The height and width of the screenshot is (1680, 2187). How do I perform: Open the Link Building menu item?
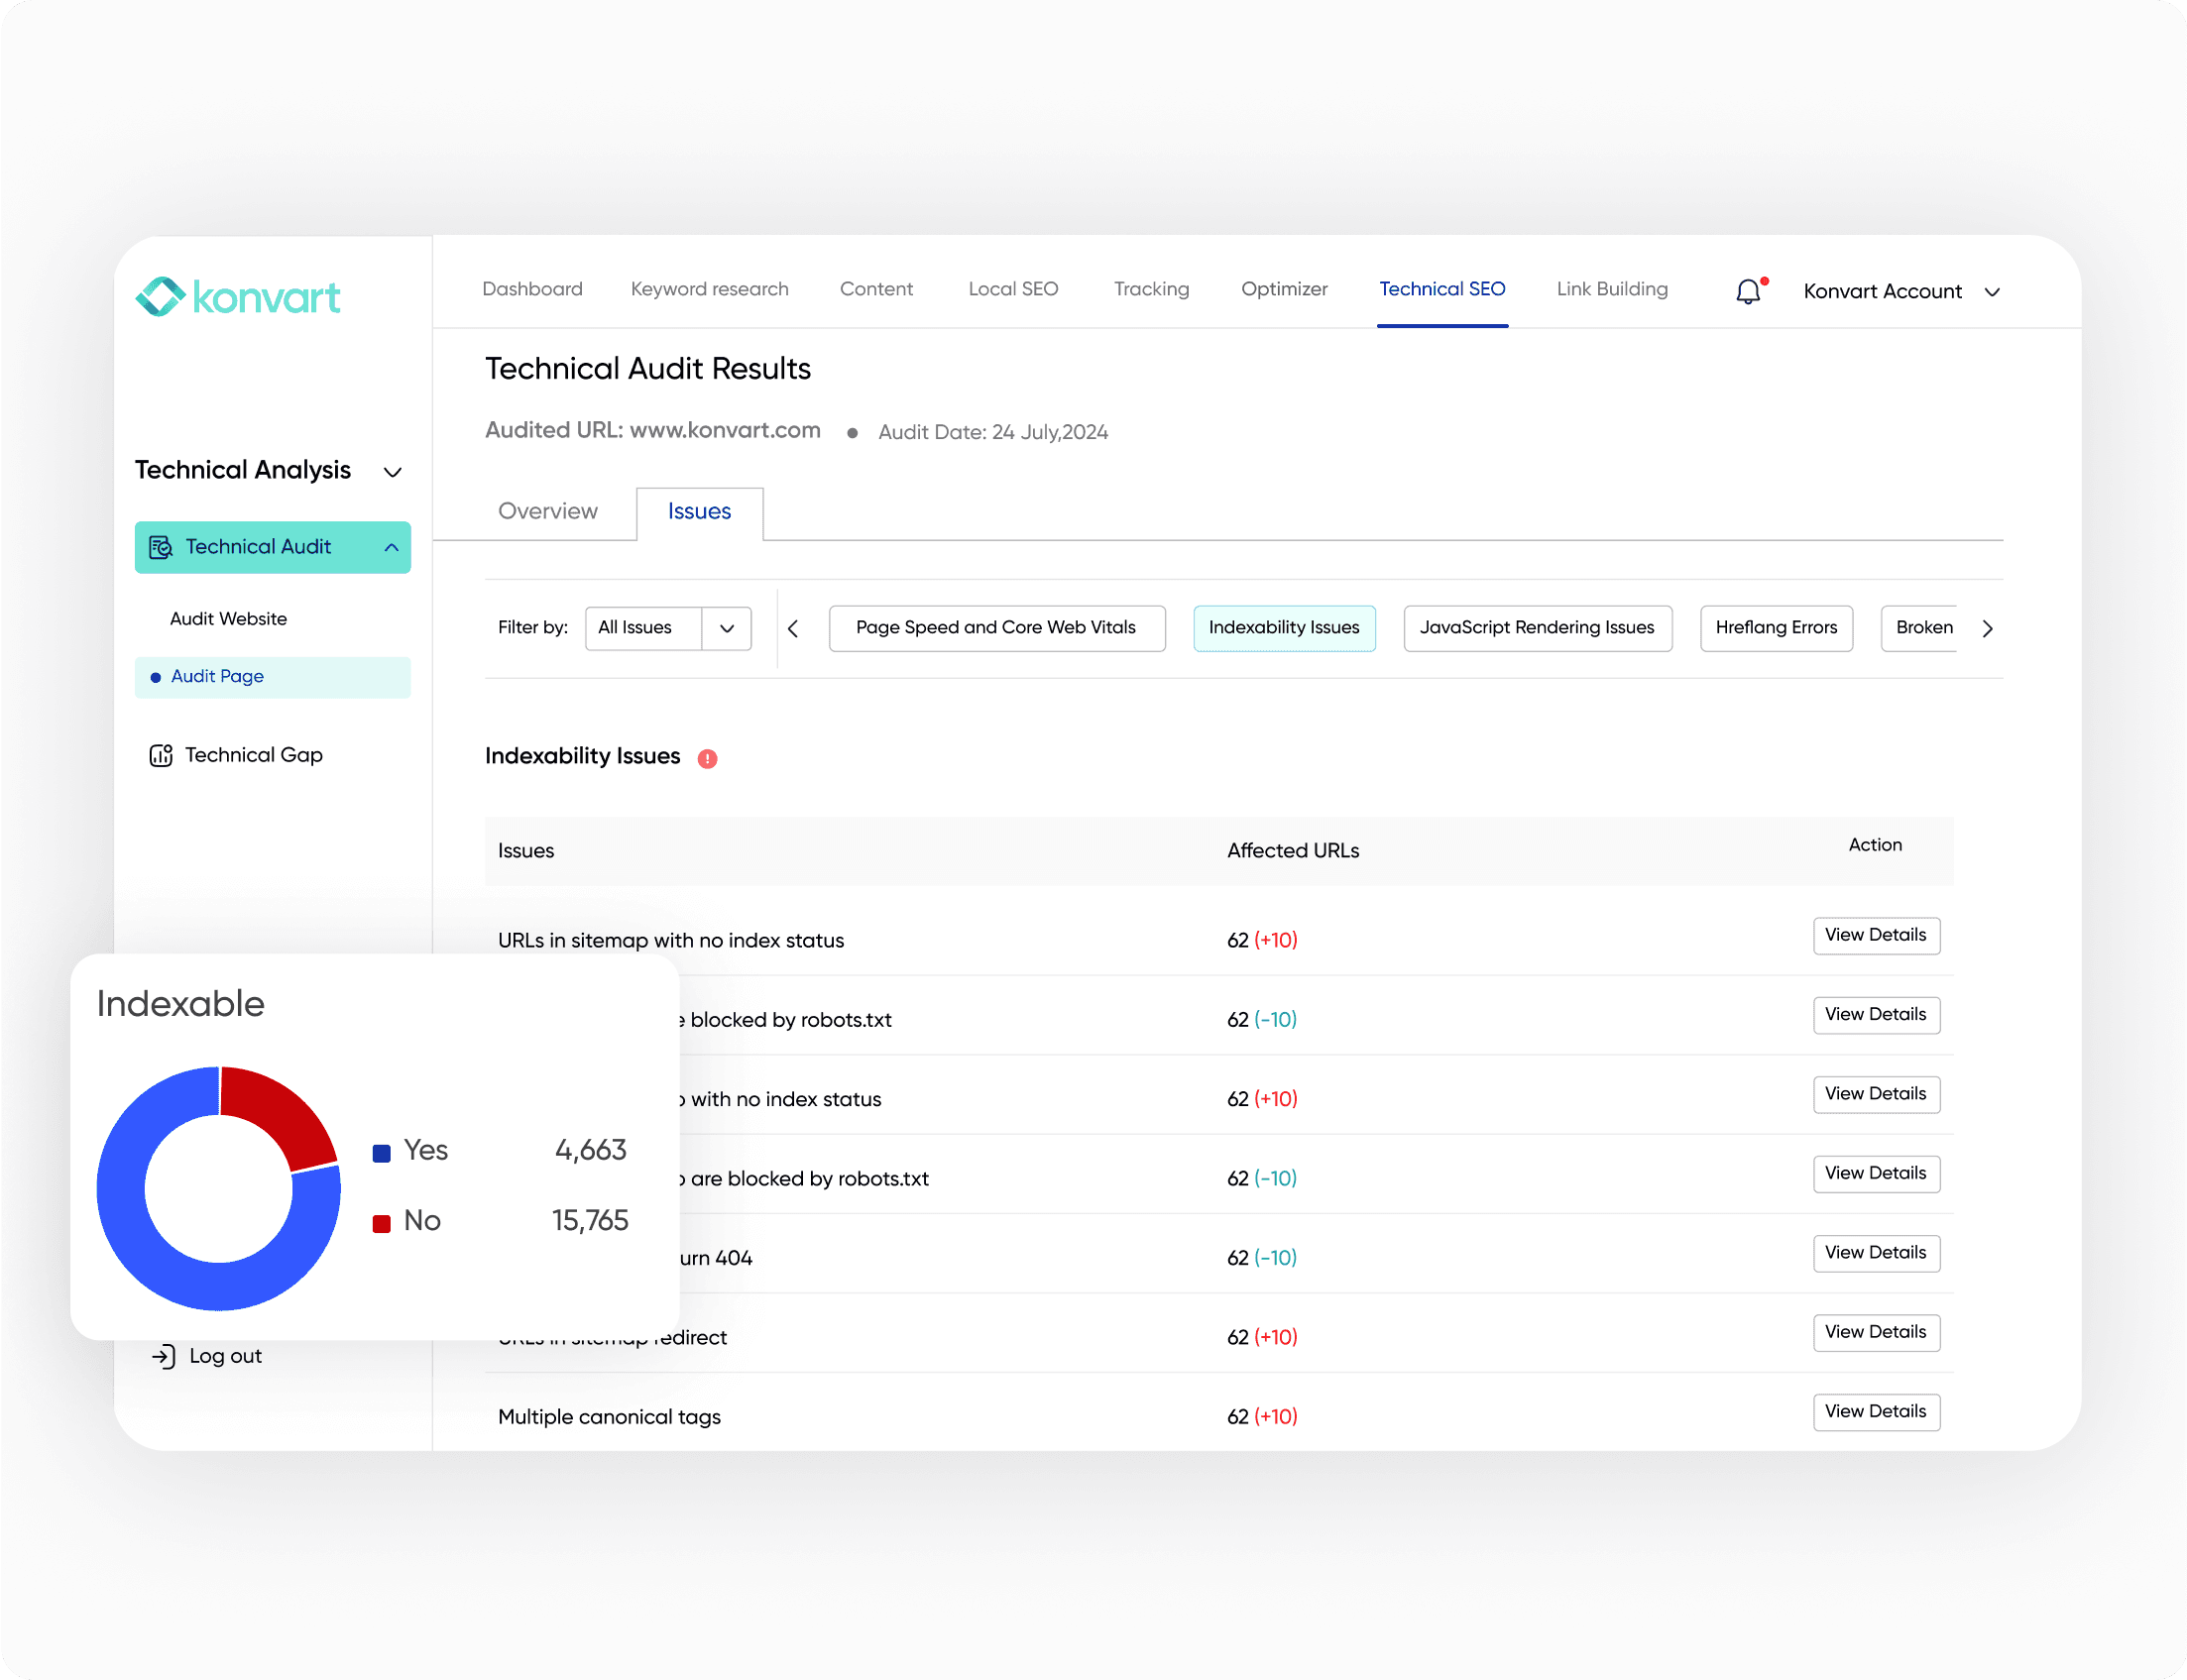coord(1611,289)
